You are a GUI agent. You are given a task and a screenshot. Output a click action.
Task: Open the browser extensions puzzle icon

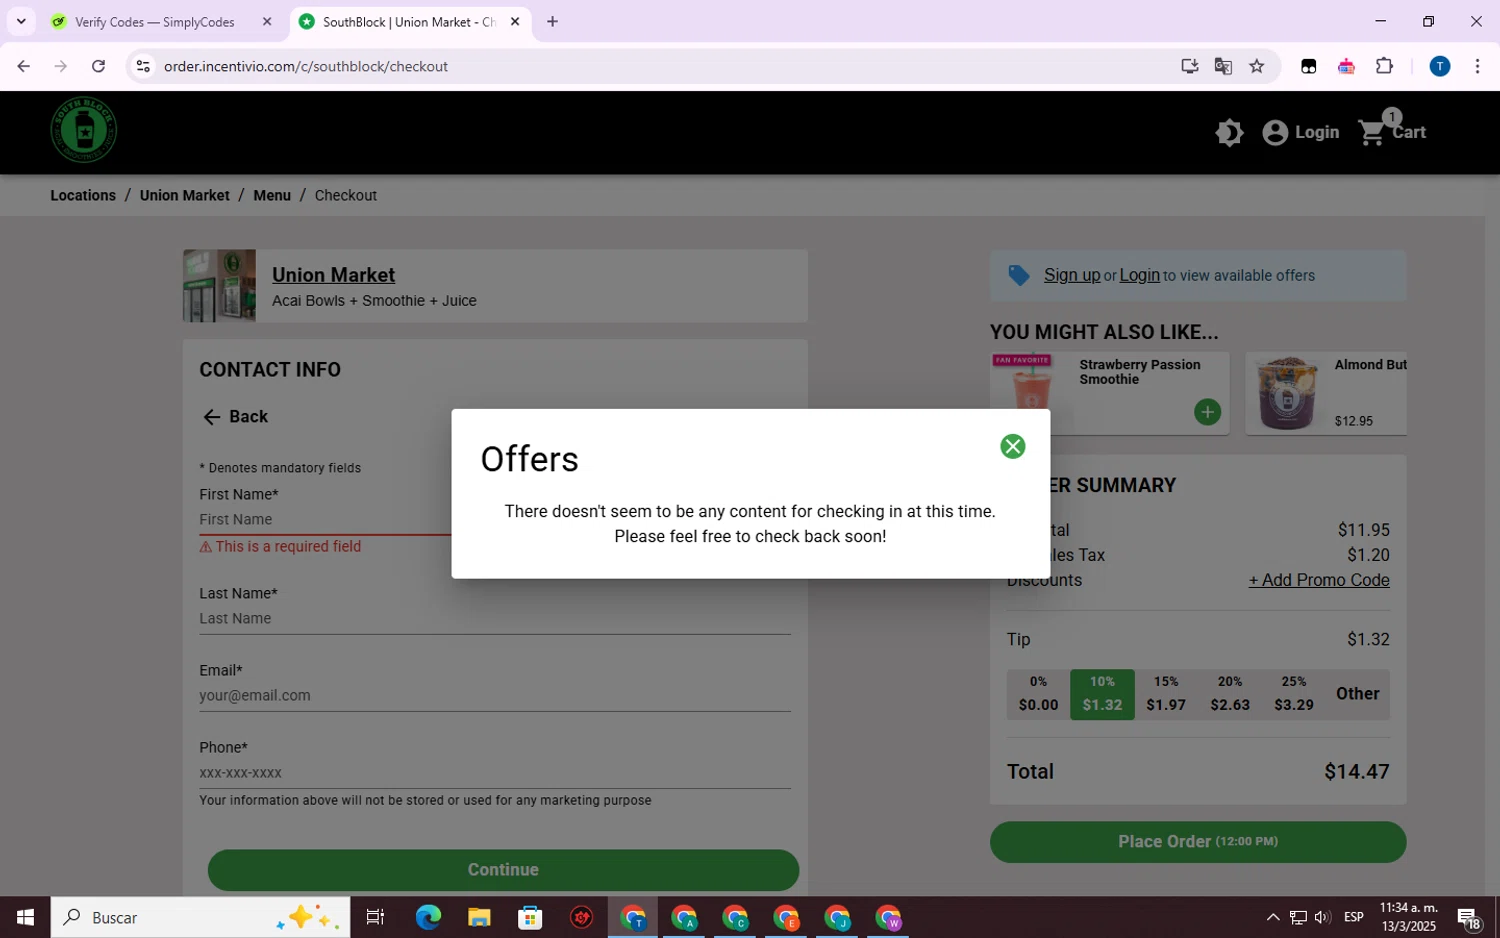[1384, 66]
